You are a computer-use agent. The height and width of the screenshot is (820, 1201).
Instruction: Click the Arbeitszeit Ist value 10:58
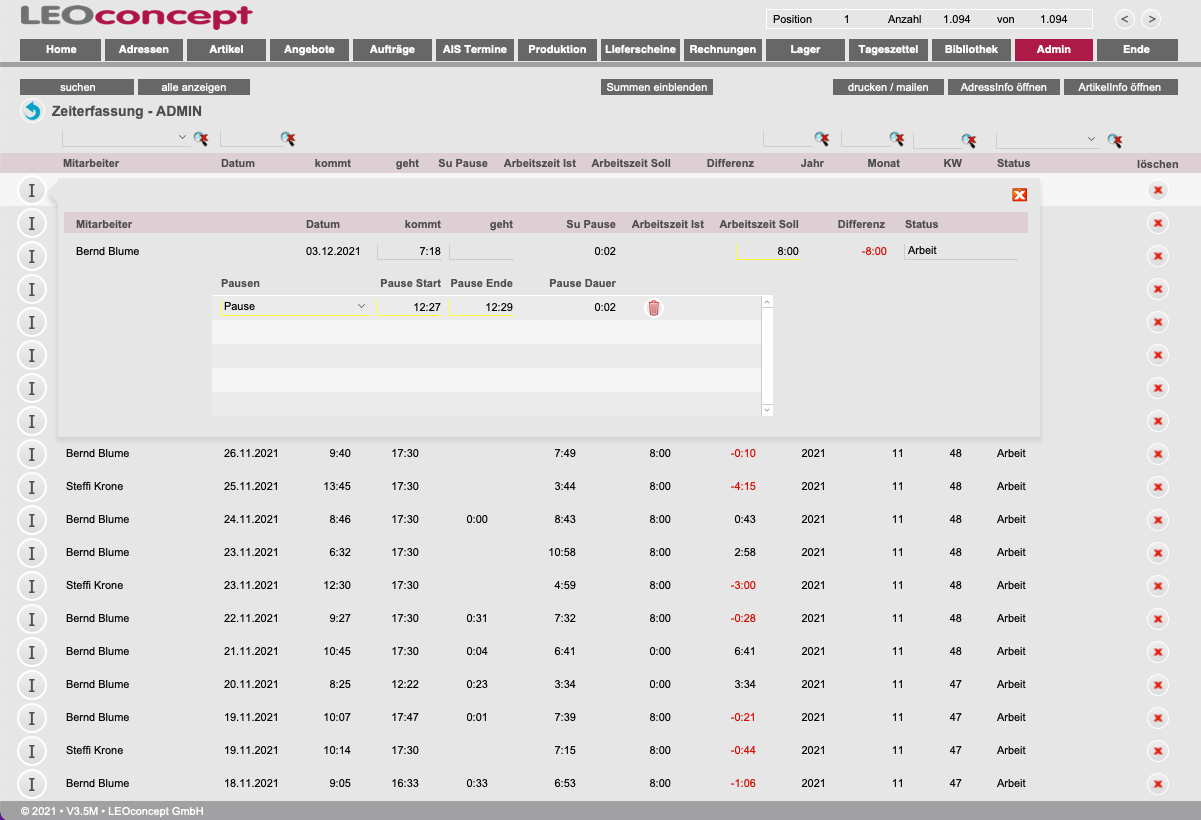(x=561, y=553)
